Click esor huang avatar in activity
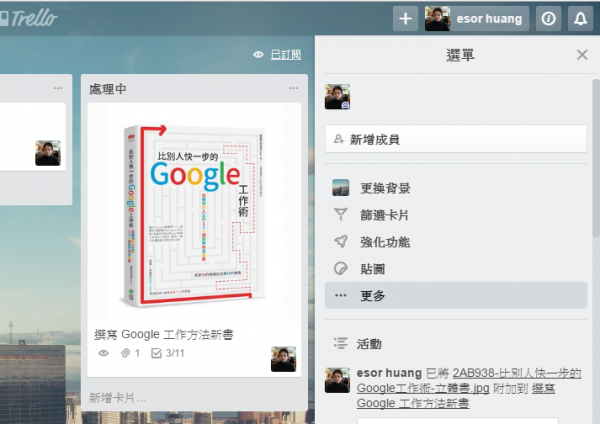Viewport: 600px width, 424px height. pyautogui.click(x=338, y=380)
